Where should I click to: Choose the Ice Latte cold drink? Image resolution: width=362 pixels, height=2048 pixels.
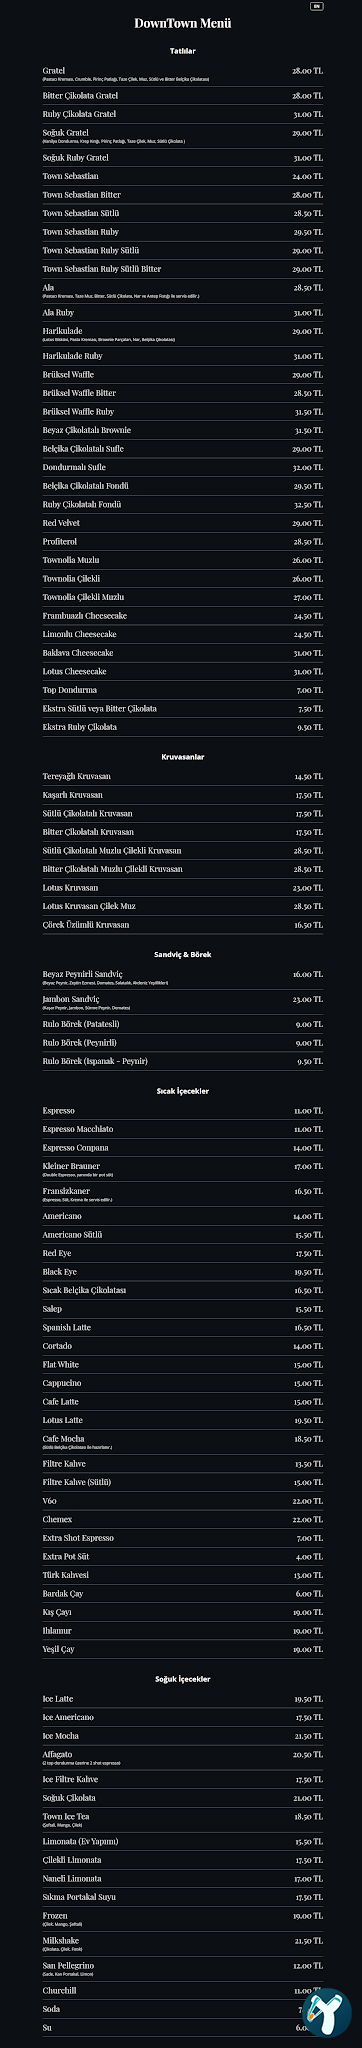(x=182, y=1698)
